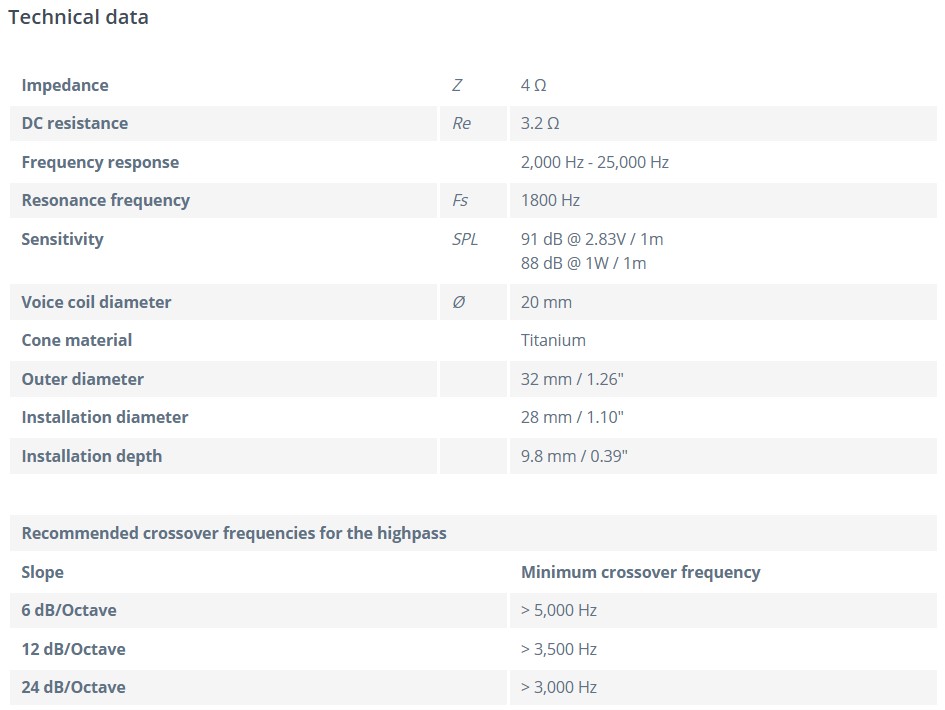The width and height of the screenshot is (945, 710).
Task: Click the Technical data heading
Action: click(78, 17)
